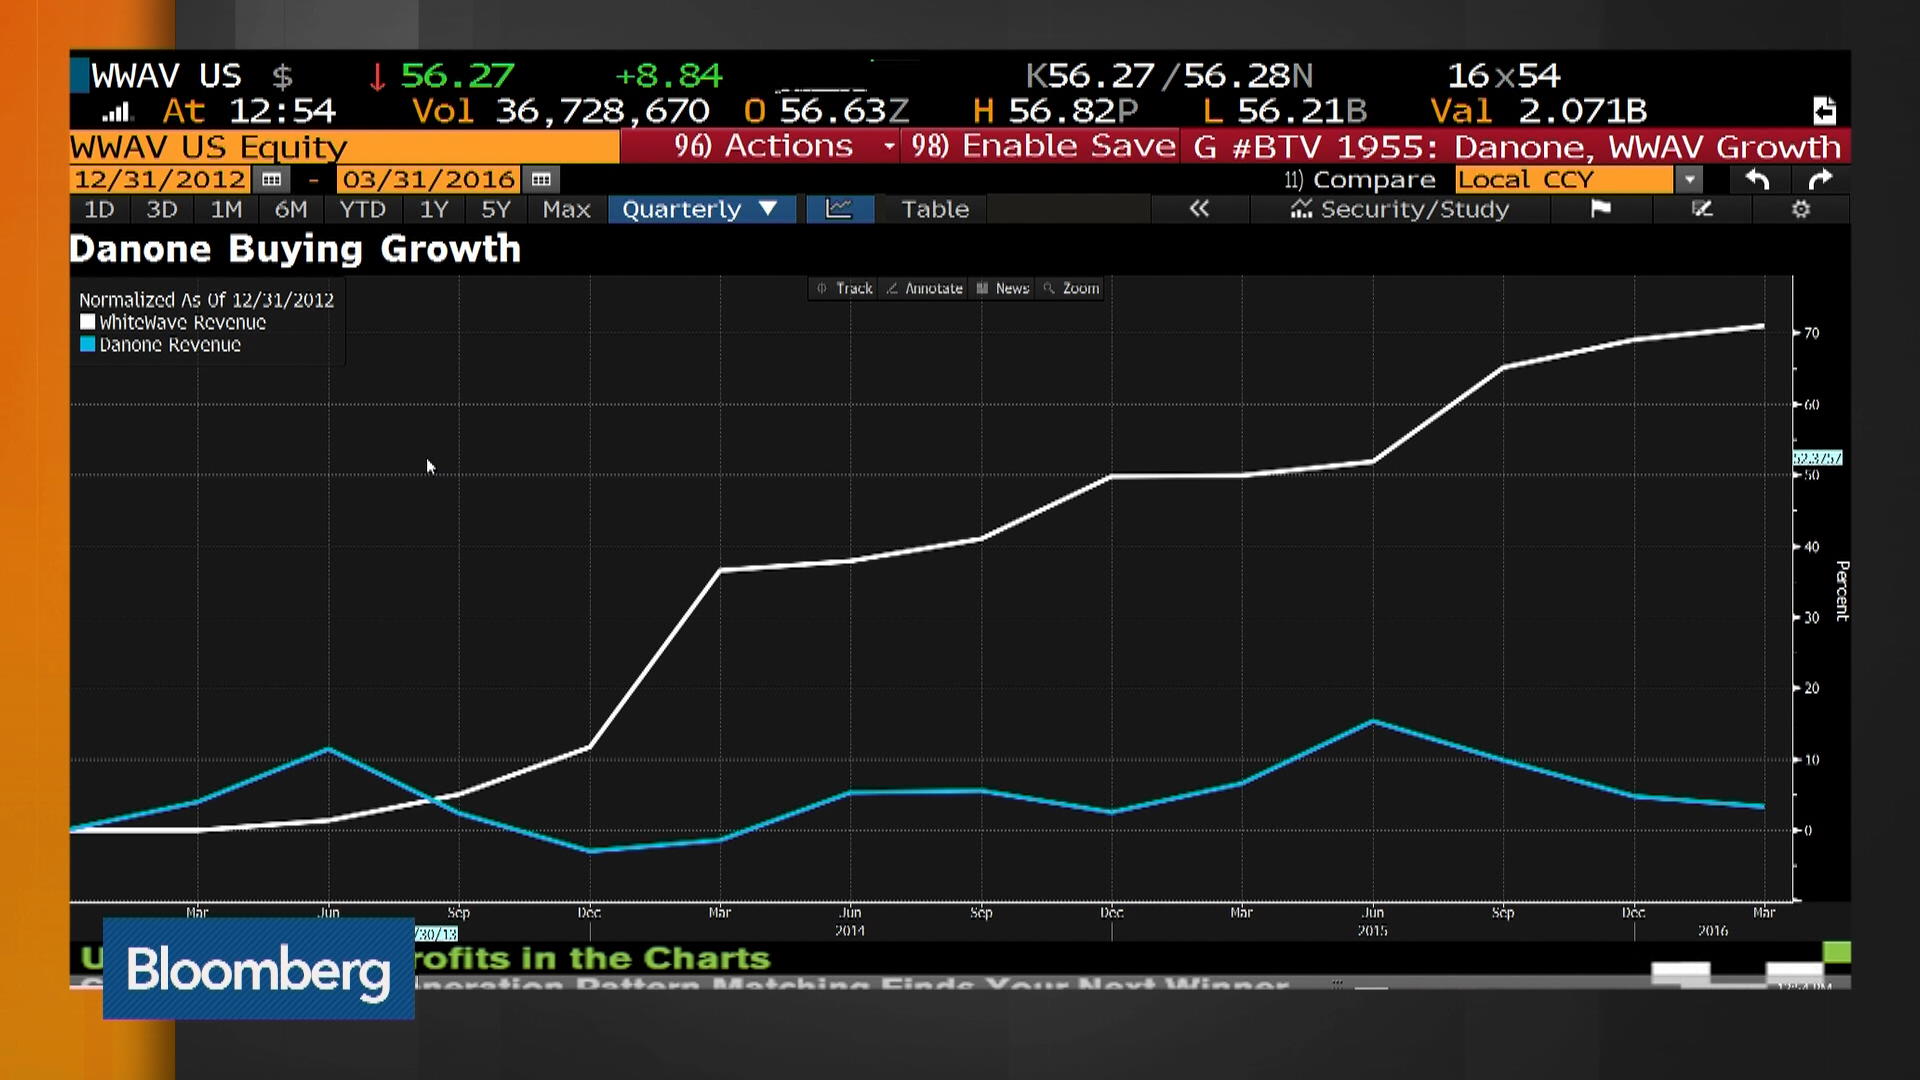Click the chart title G #BTV 1955 bar
This screenshot has height=1080, width=1920.
pos(1516,146)
